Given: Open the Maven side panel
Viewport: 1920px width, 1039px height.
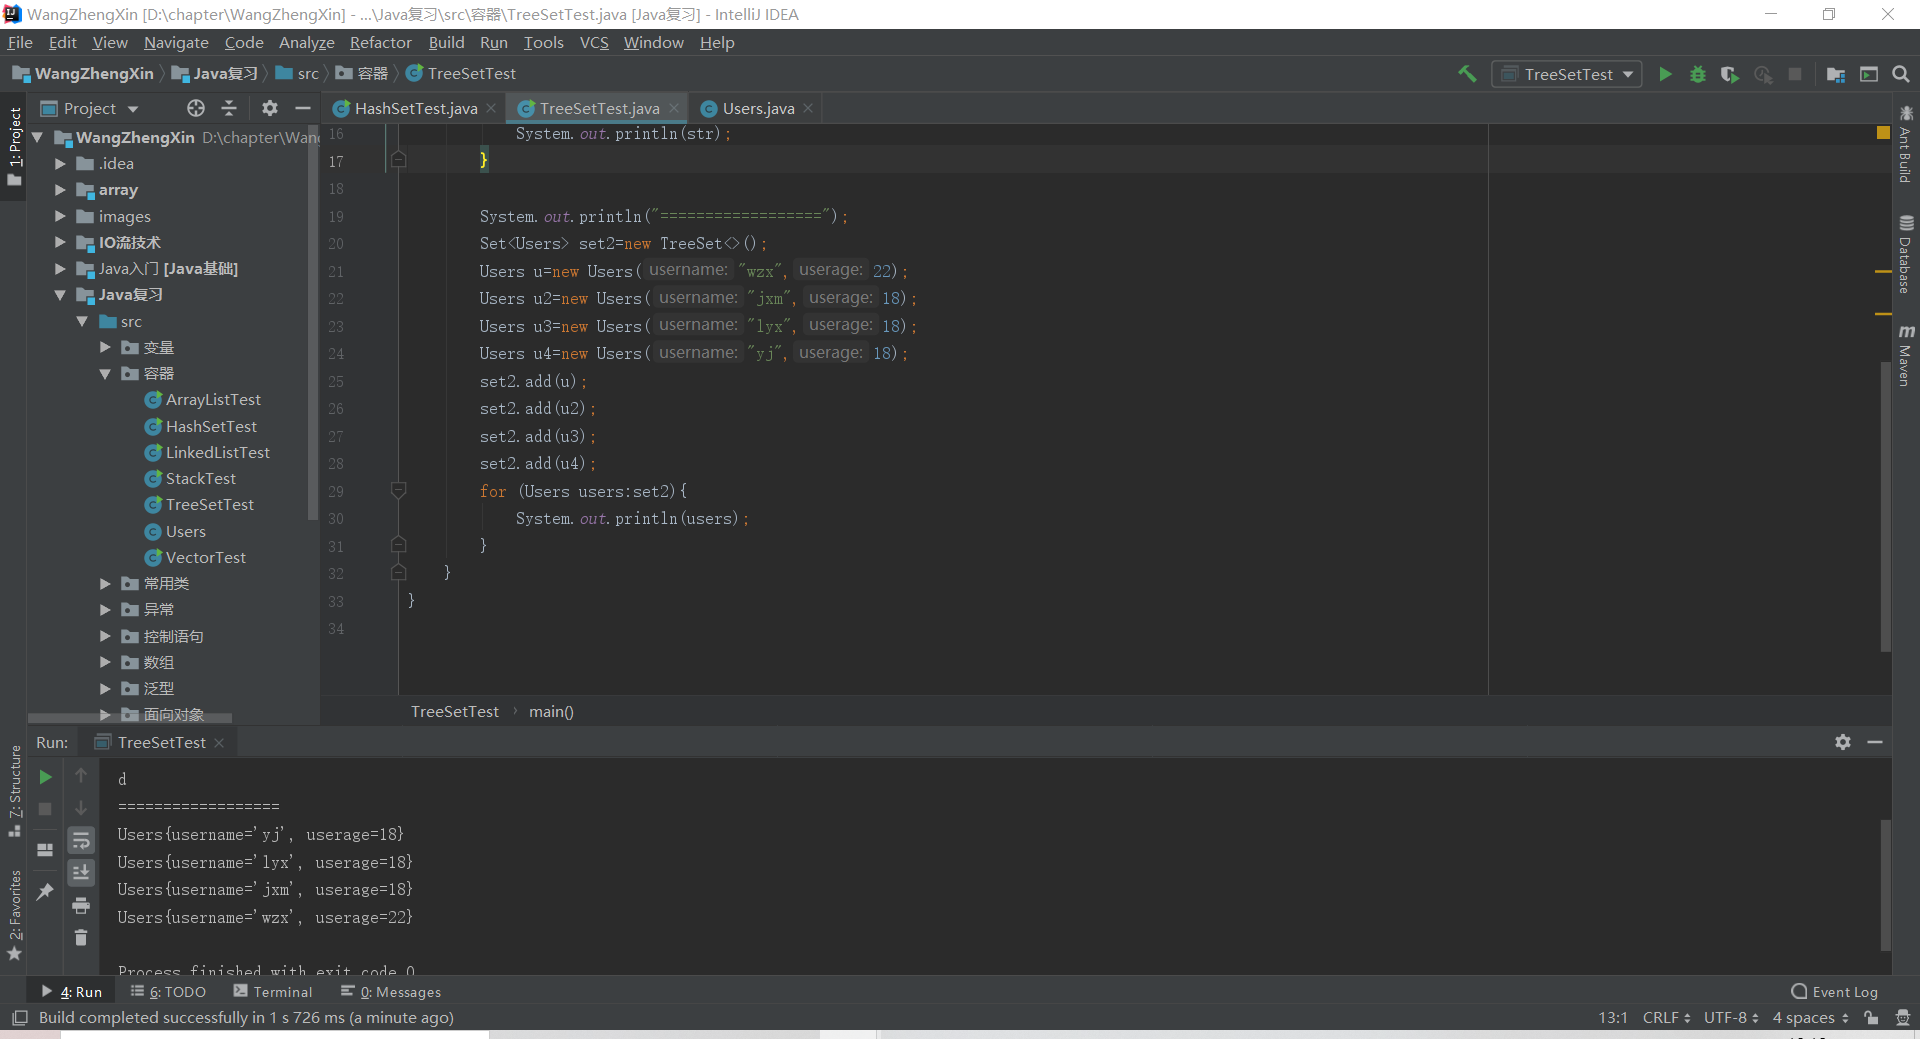Looking at the screenshot, I should pos(1906,355).
